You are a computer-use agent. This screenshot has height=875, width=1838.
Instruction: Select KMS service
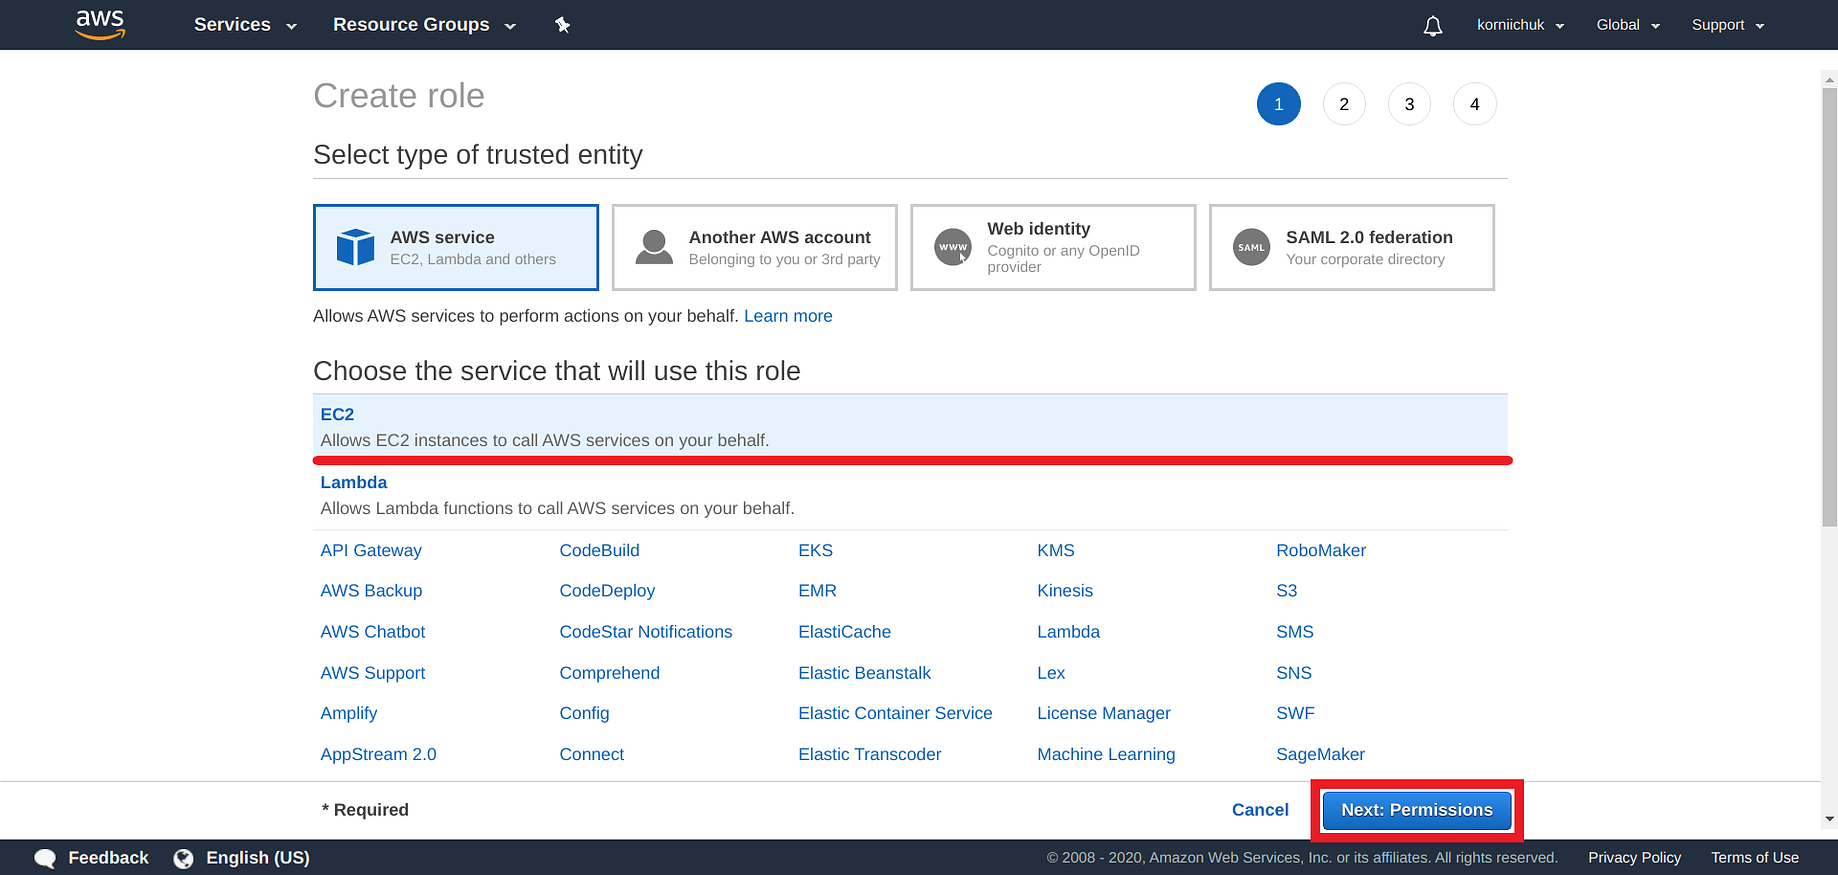tap(1055, 550)
